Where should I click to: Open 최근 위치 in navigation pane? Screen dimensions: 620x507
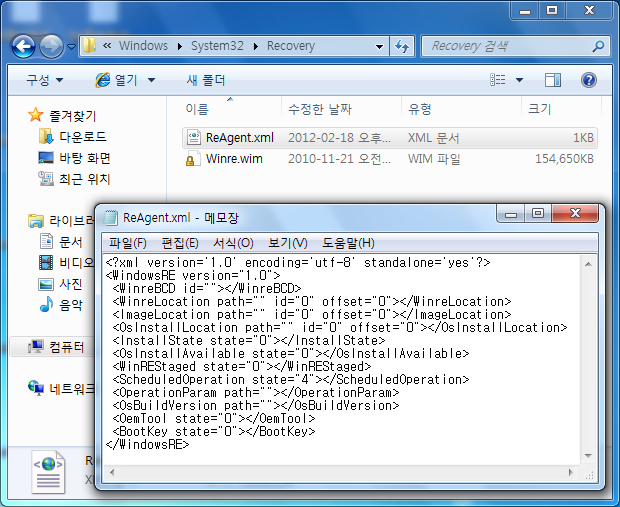[x=85, y=179]
